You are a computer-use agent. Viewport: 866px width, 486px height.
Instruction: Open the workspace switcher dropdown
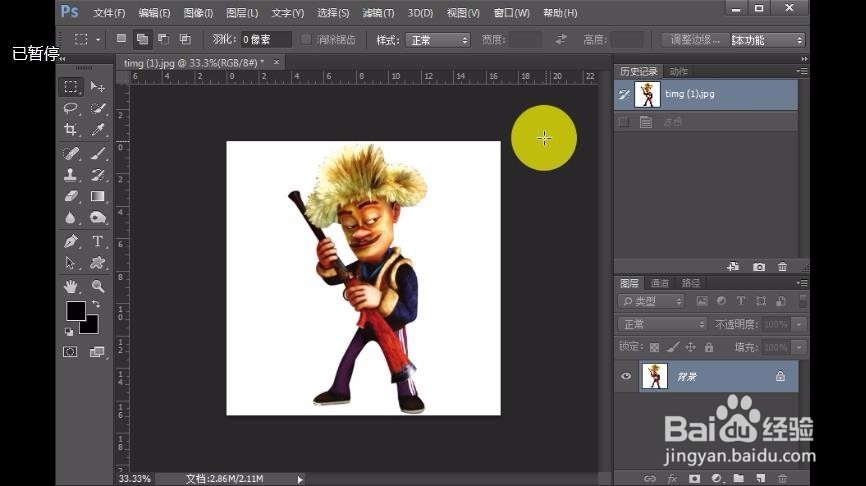767,40
